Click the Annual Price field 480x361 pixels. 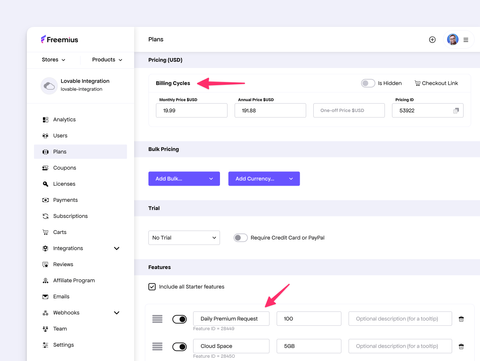coord(270,111)
